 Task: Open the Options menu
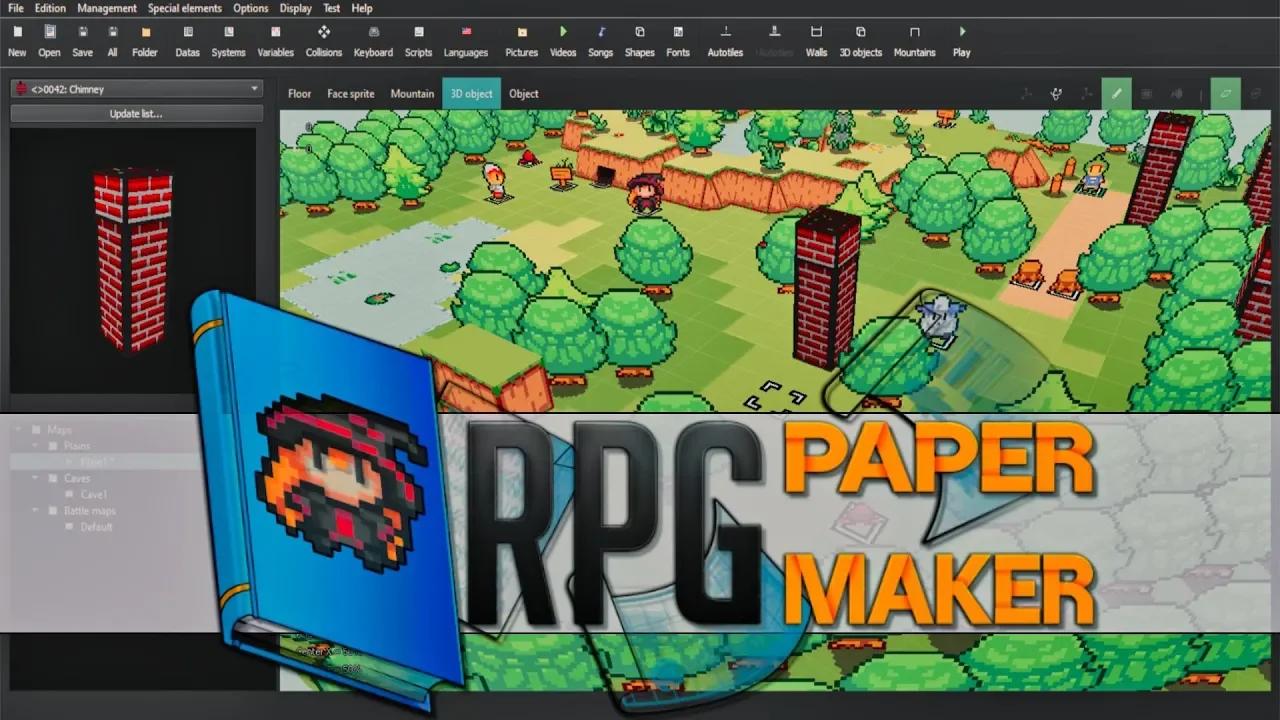250,8
